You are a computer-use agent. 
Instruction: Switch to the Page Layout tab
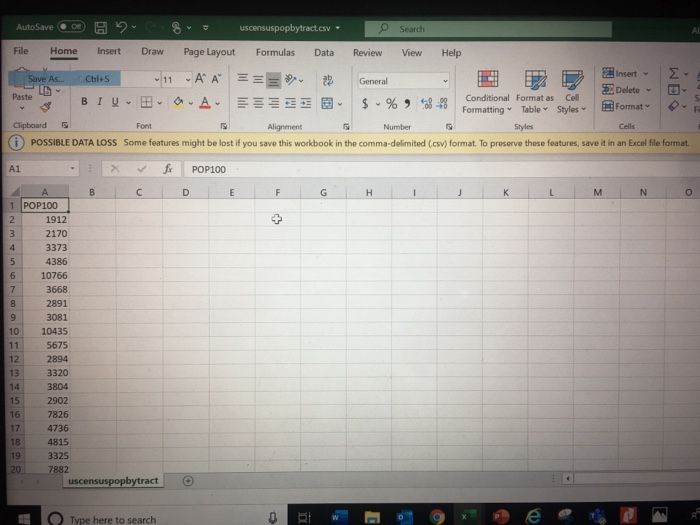[209, 52]
